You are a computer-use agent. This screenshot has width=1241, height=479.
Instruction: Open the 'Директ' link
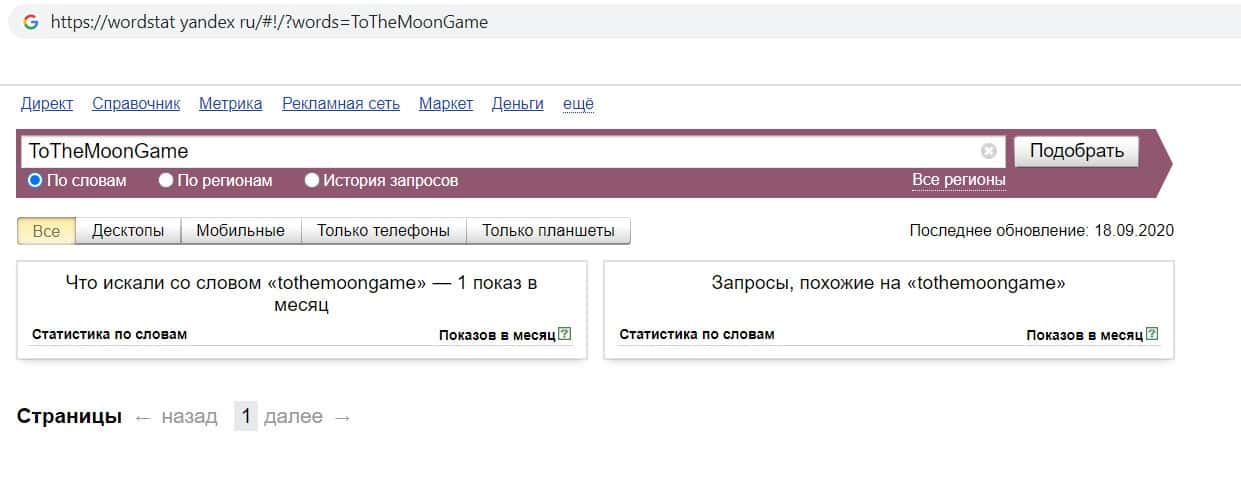[47, 104]
